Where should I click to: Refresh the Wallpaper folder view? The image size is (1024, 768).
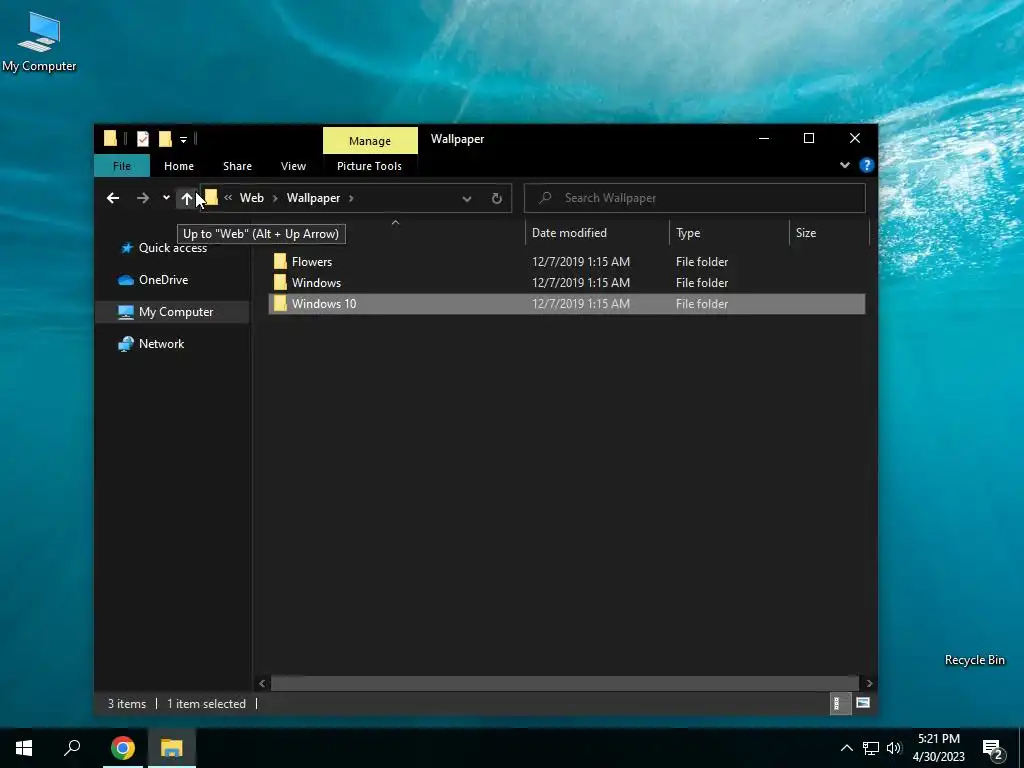496,199
